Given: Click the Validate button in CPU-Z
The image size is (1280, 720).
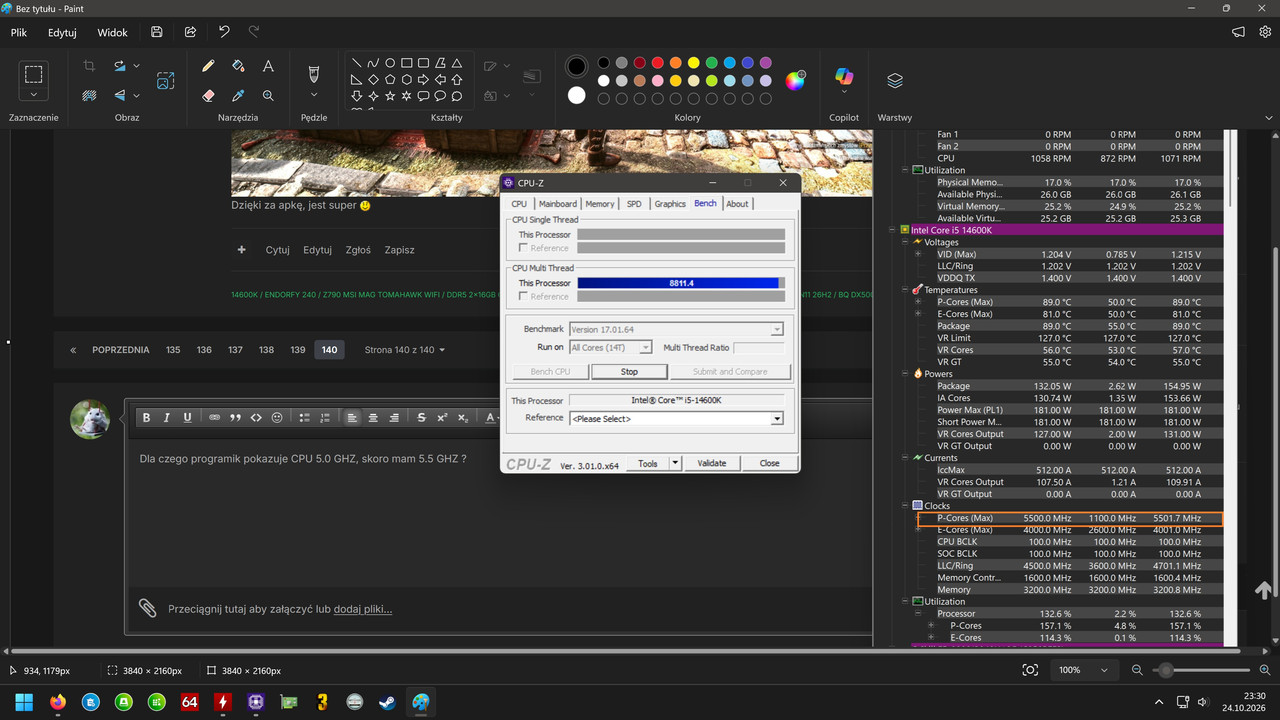Looking at the screenshot, I should click(712, 464).
